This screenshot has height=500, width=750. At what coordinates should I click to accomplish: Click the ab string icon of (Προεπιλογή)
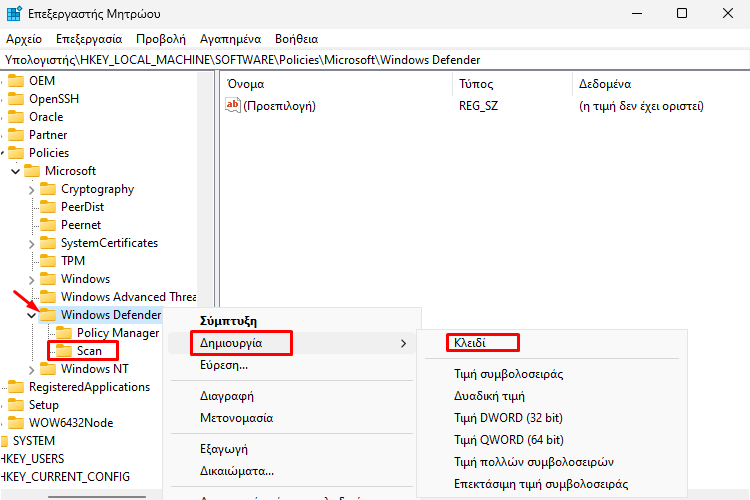tap(233, 106)
